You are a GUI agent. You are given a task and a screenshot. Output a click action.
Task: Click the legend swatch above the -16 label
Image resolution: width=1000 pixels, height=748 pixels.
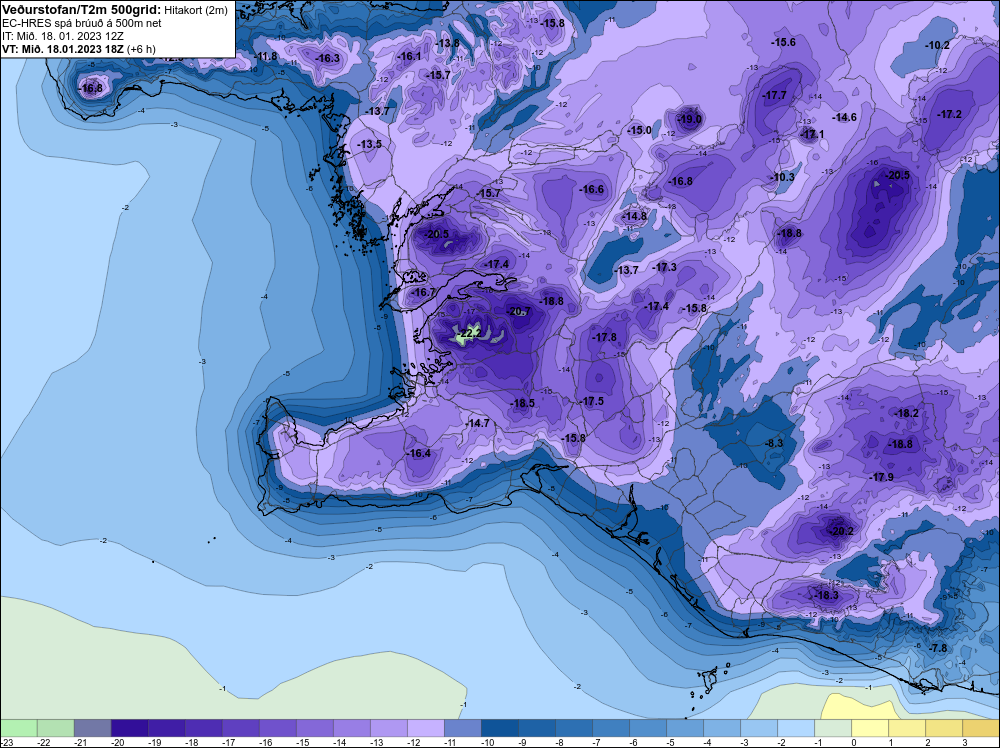point(277,728)
